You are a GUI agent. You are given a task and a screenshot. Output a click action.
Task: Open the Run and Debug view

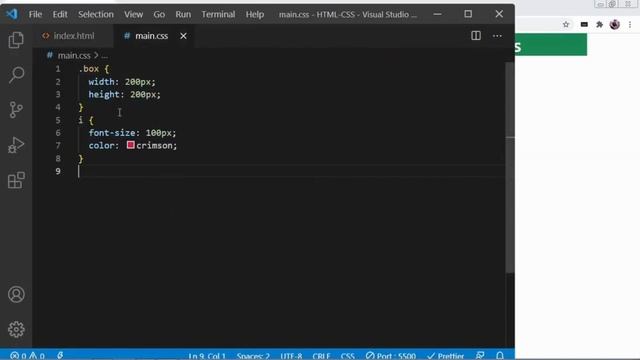16,145
